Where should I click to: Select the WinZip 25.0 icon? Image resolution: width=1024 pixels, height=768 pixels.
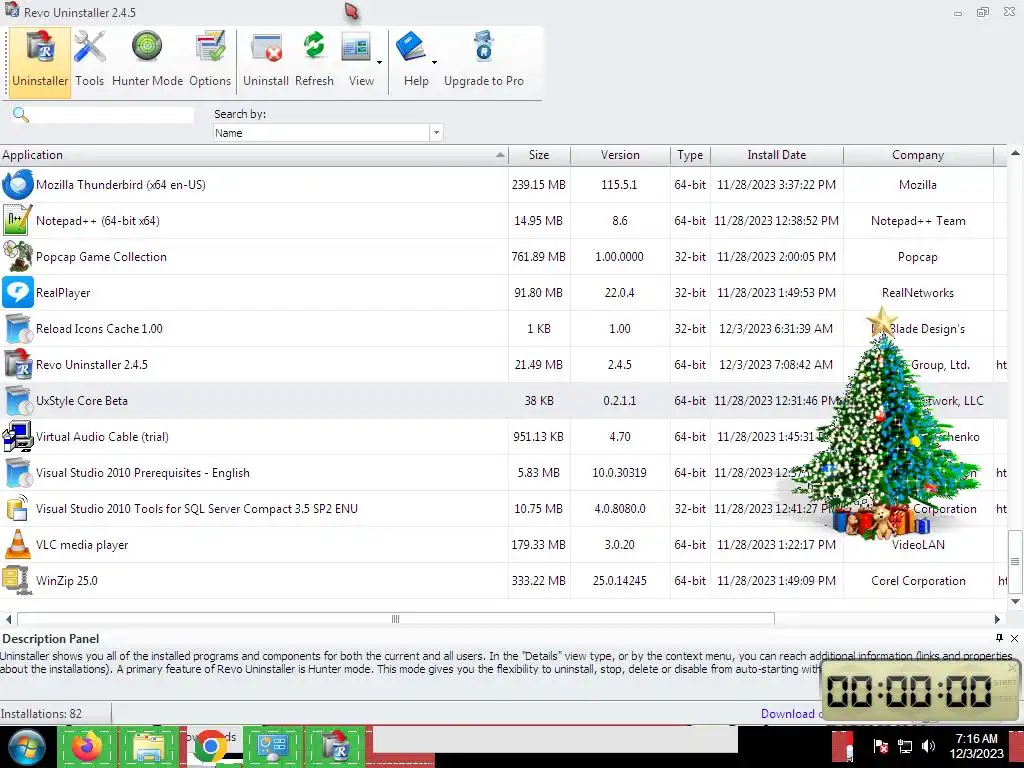click(18, 581)
